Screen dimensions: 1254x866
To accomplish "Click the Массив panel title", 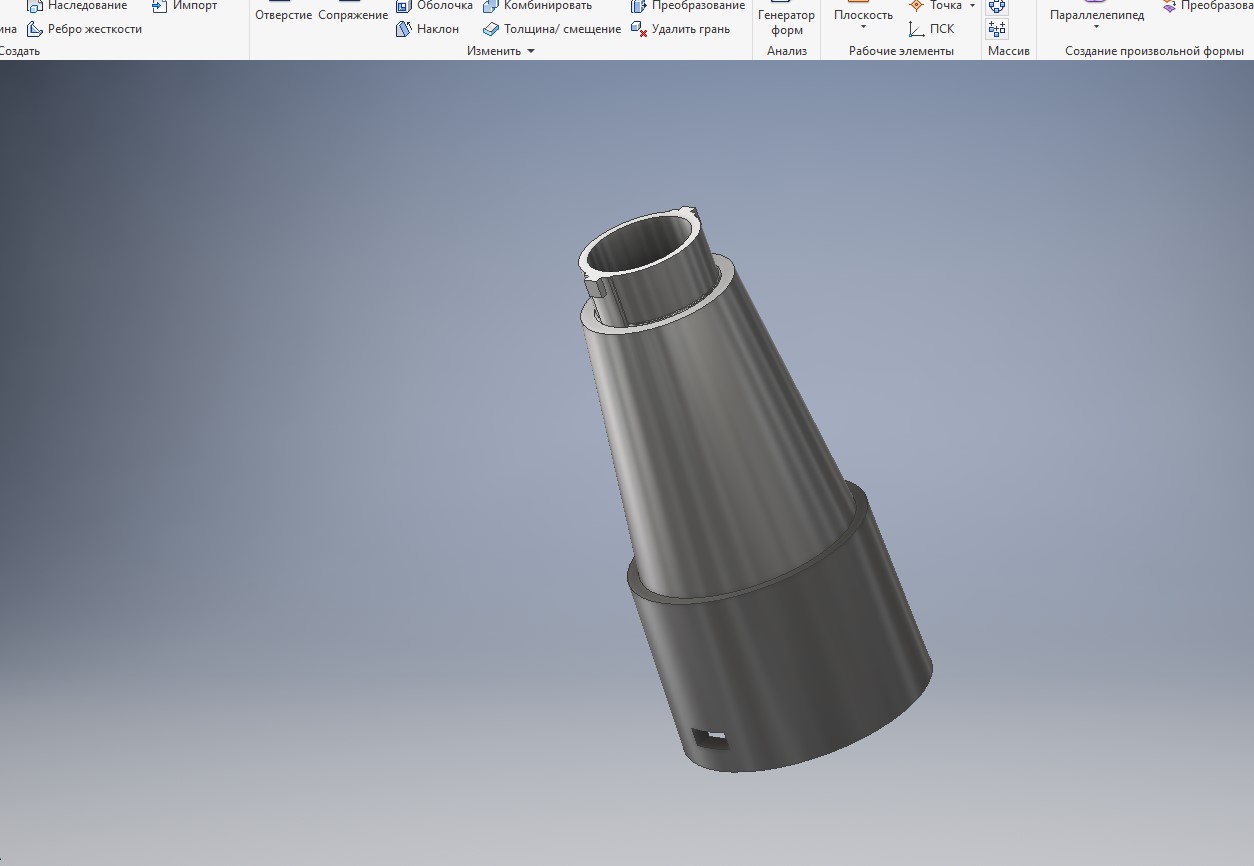I will click(1009, 51).
